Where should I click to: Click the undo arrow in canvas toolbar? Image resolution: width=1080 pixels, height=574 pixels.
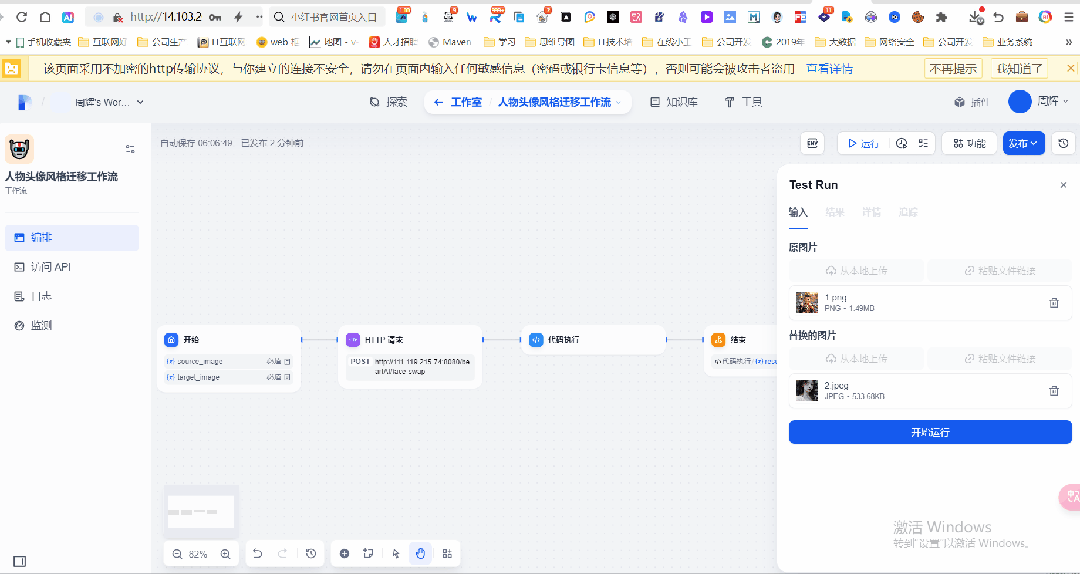coord(258,553)
